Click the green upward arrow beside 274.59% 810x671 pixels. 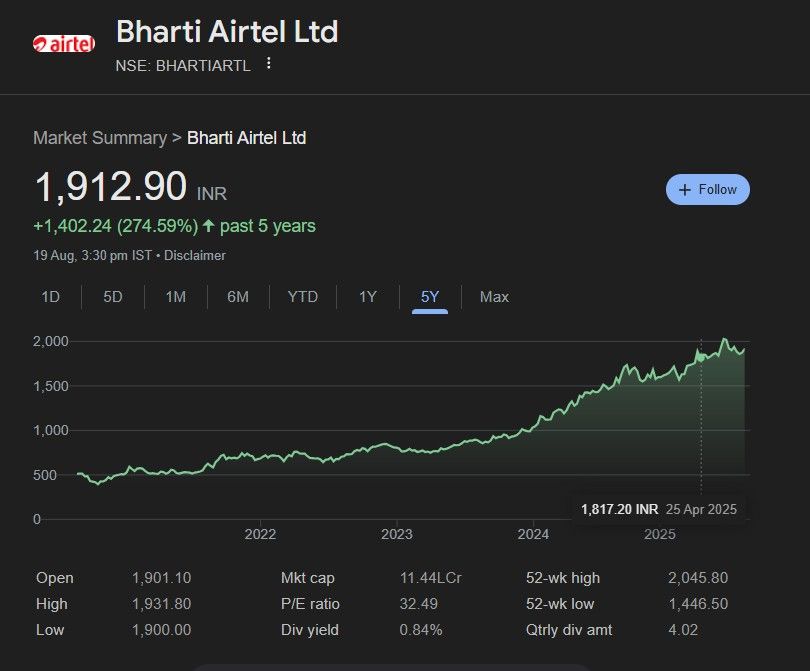[x=210, y=226]
